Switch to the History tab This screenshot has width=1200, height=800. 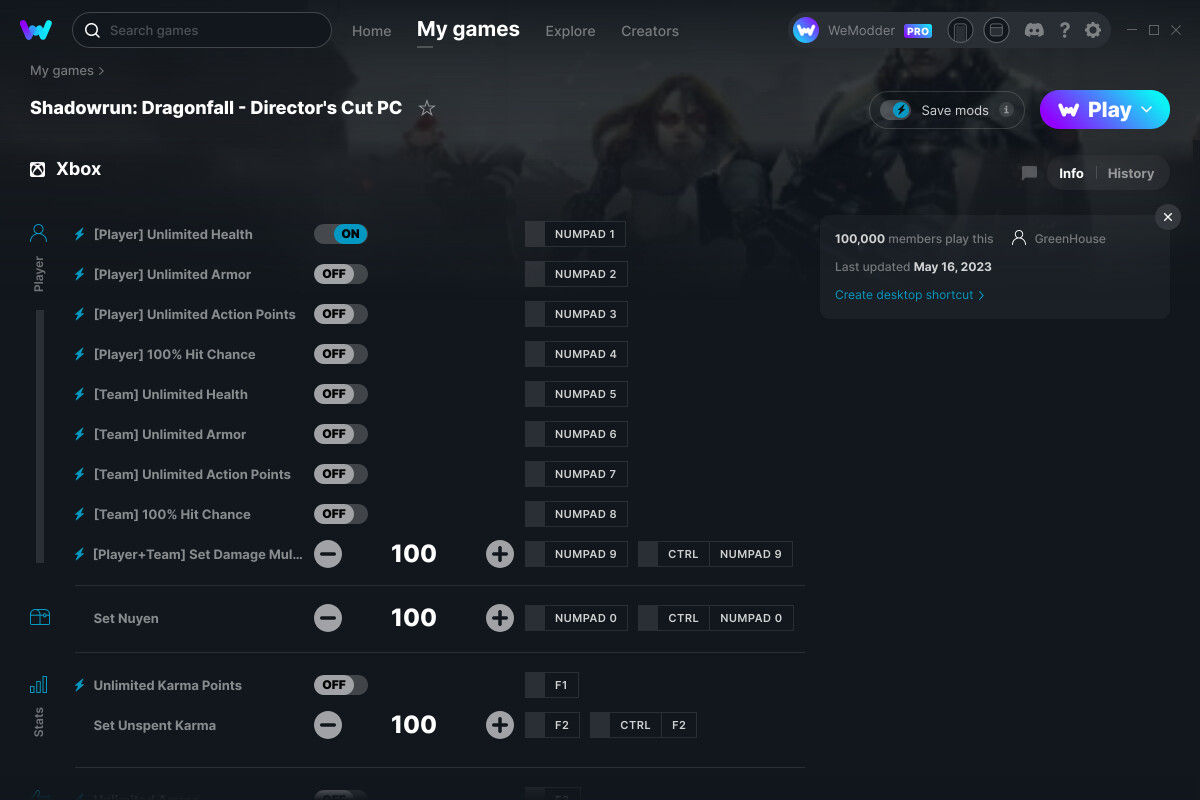(x=1131, y=173)
